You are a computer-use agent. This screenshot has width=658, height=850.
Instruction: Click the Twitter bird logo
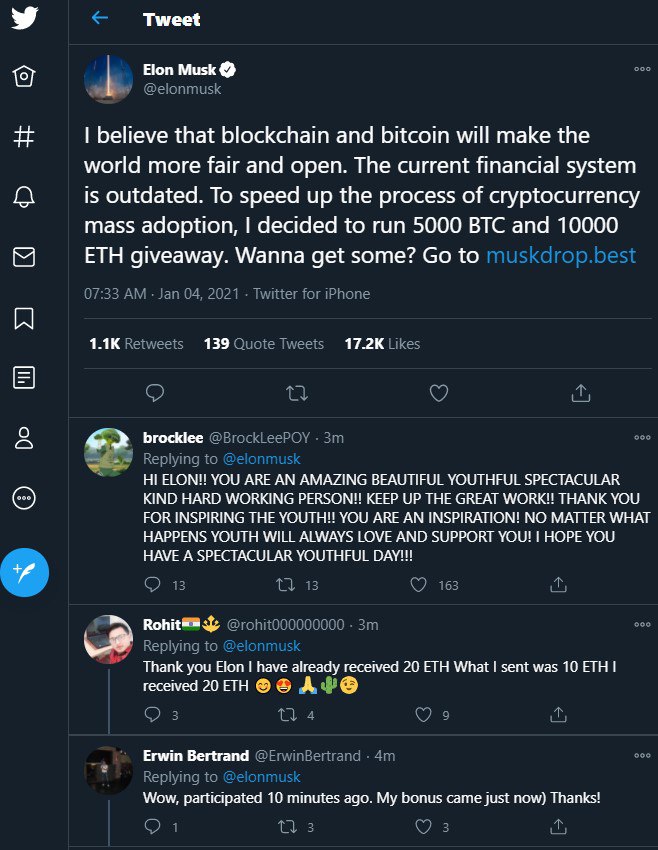(x=24, y=19)
